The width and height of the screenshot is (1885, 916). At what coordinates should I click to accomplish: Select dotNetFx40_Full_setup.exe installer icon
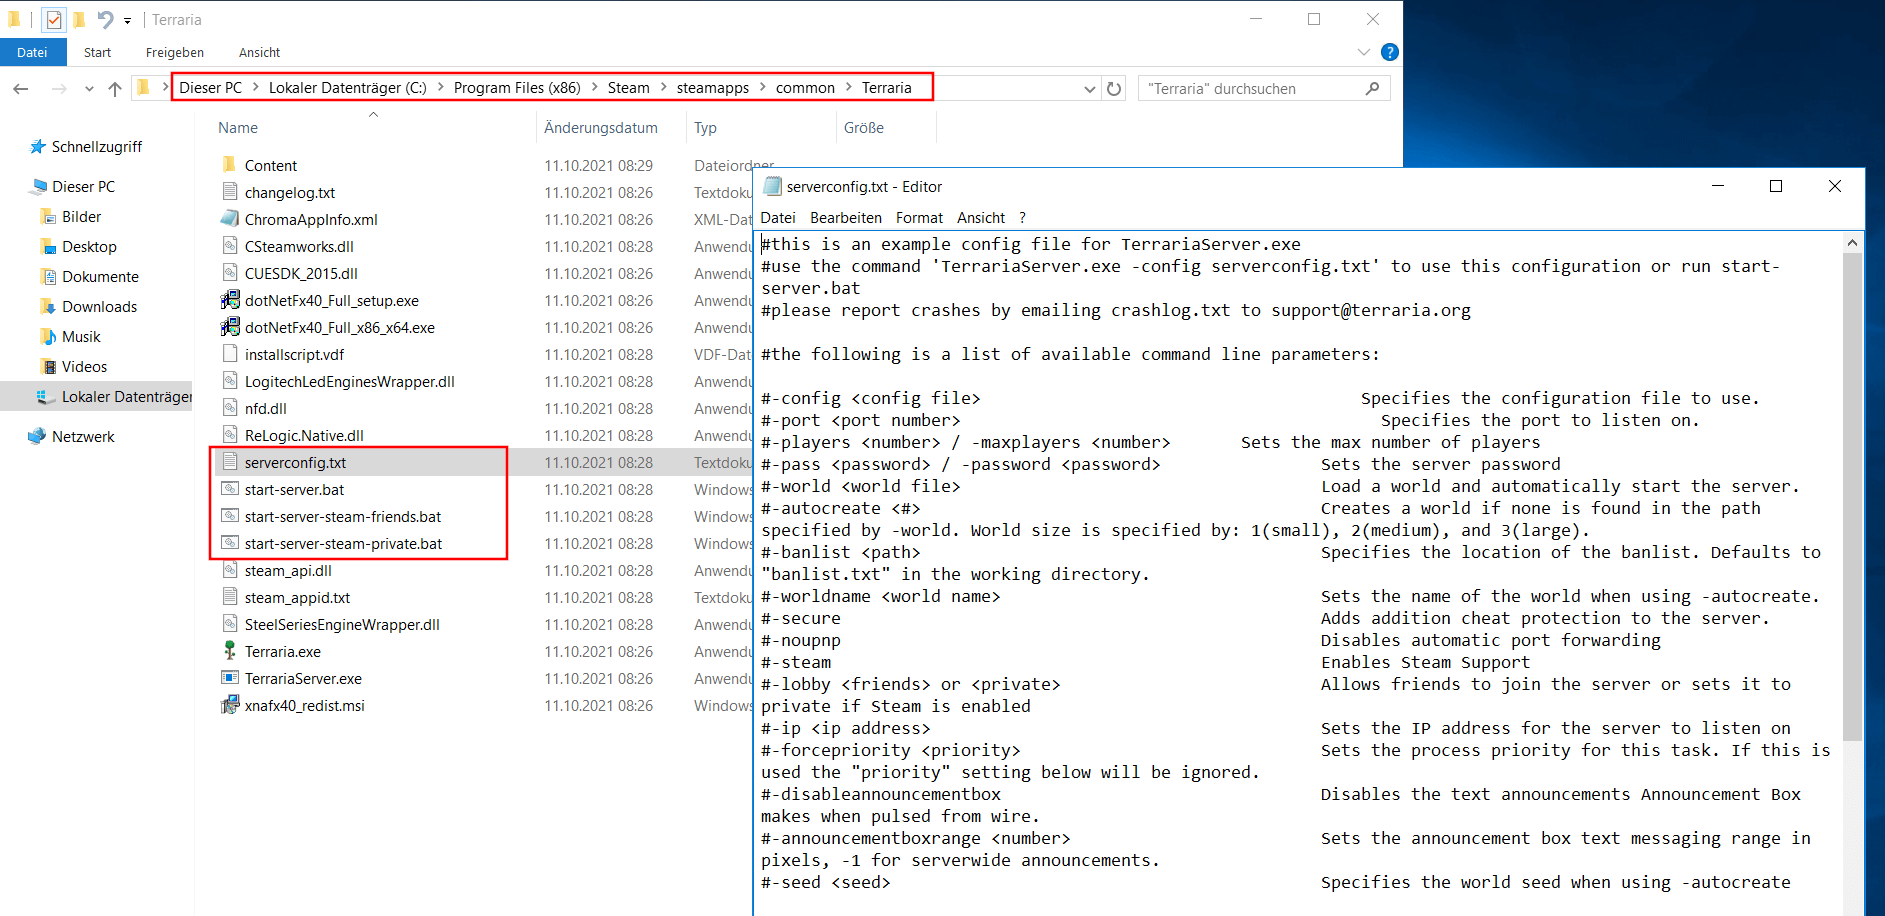click(x=230, y=300)
